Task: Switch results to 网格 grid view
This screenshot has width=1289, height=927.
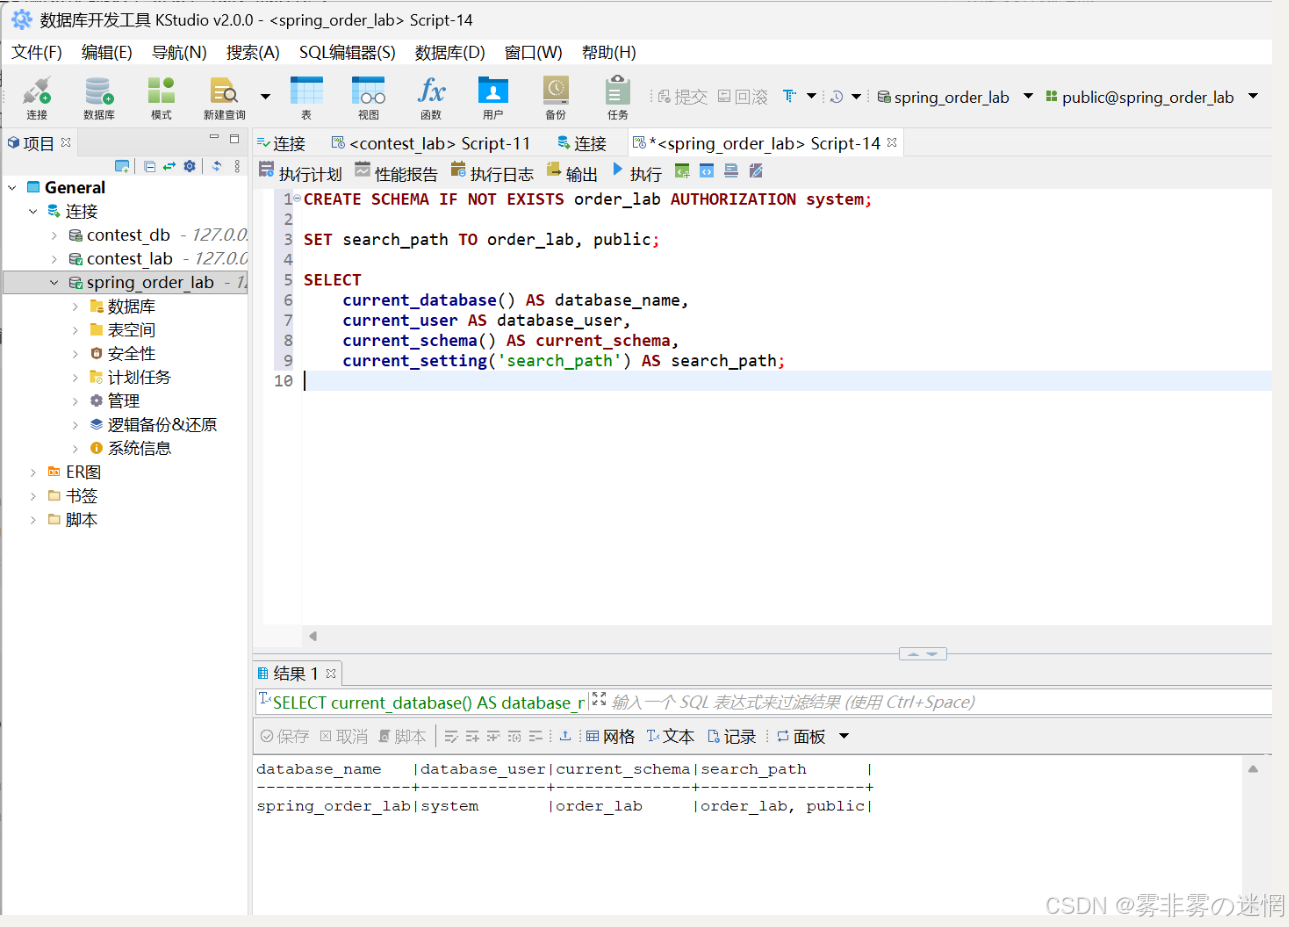Action: pyautogui.click(x=610, y=736)
